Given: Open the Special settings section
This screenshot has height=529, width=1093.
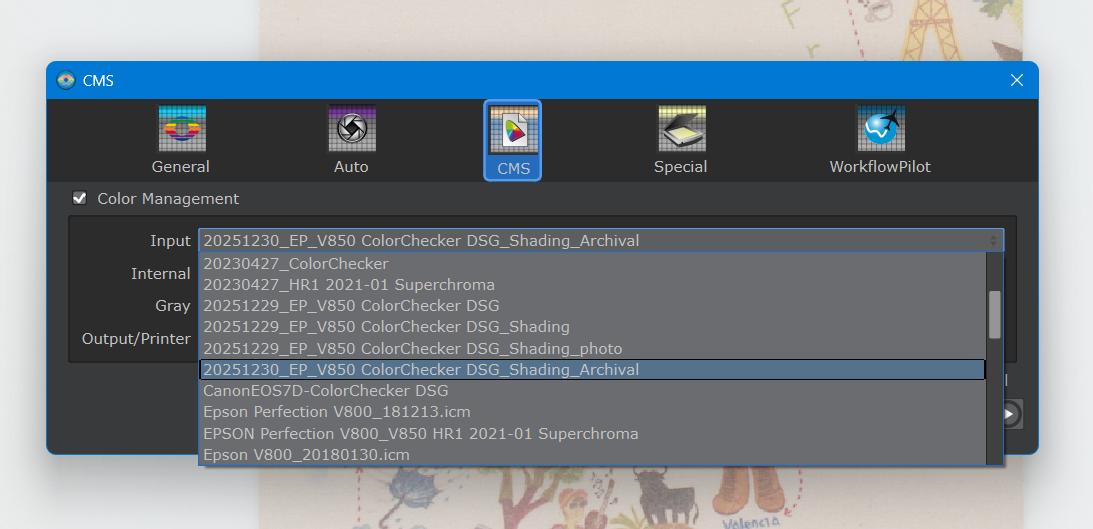Looking at the screenshot, I should (680, 139).
